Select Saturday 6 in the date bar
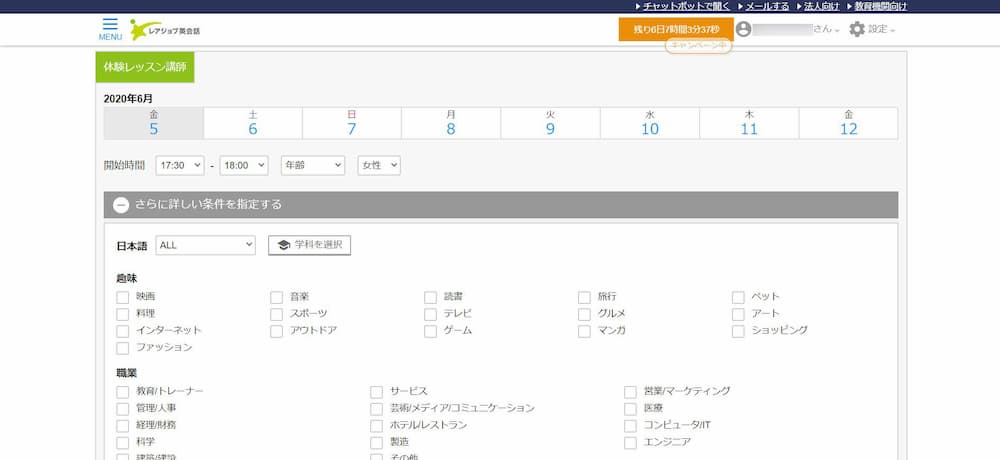Screen dimensions: 1000x460 (253, 123)
